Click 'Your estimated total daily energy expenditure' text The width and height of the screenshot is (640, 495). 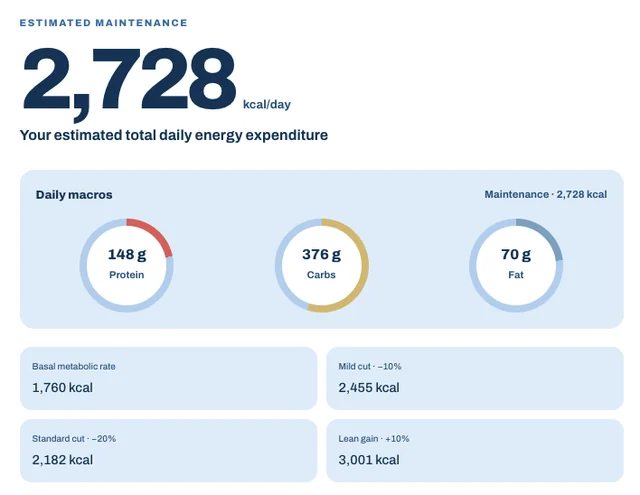tap(174, 135)
